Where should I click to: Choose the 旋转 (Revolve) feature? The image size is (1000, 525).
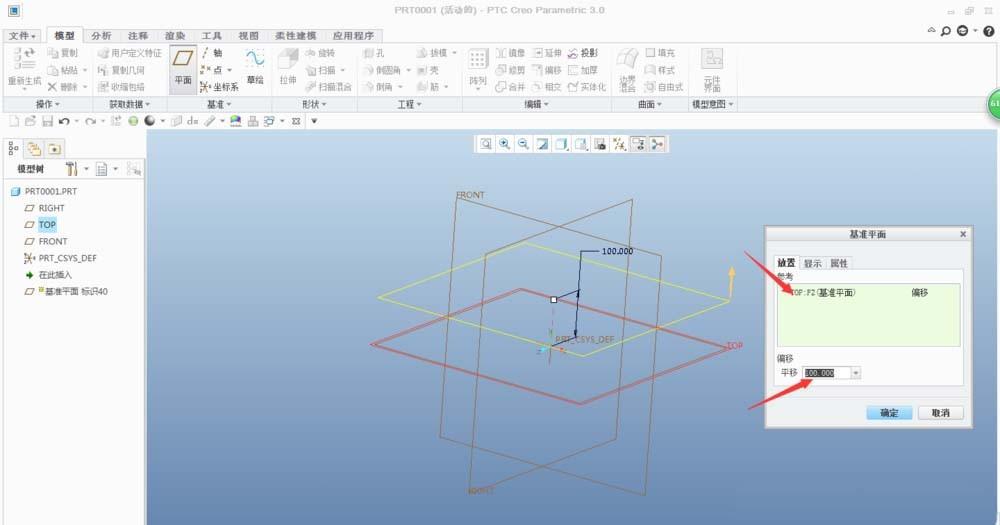click(320, 53)
